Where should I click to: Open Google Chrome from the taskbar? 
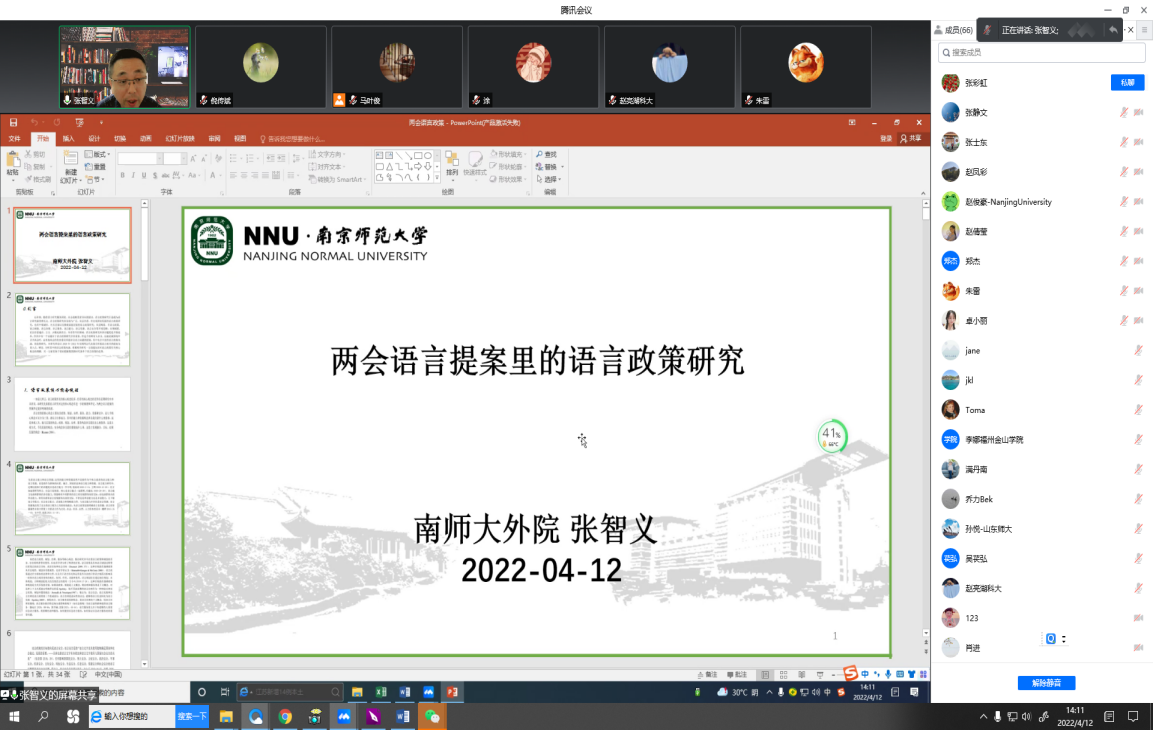[285, 716]
